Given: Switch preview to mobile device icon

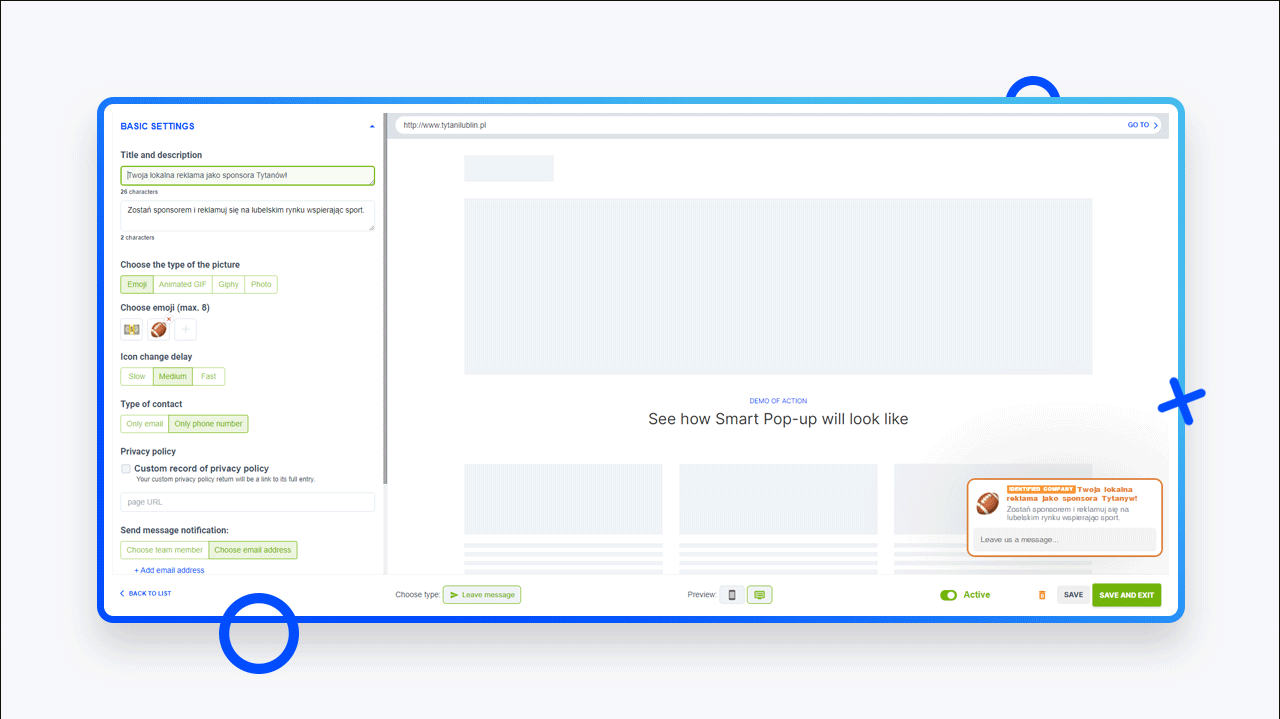Looking at the screenshot, I should tap(732, 595).
